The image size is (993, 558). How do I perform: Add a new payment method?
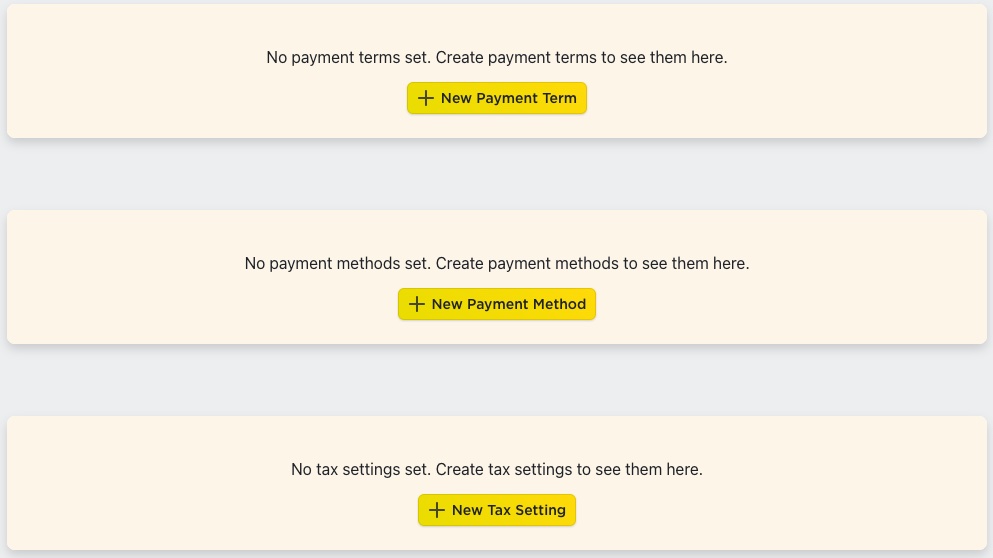click(x=496, y=304)
